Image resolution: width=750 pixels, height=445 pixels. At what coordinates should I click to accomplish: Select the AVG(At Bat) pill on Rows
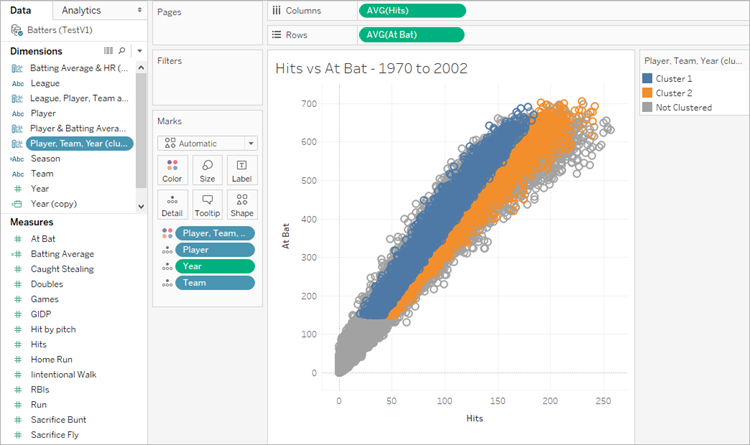click(x=411, y=34)
